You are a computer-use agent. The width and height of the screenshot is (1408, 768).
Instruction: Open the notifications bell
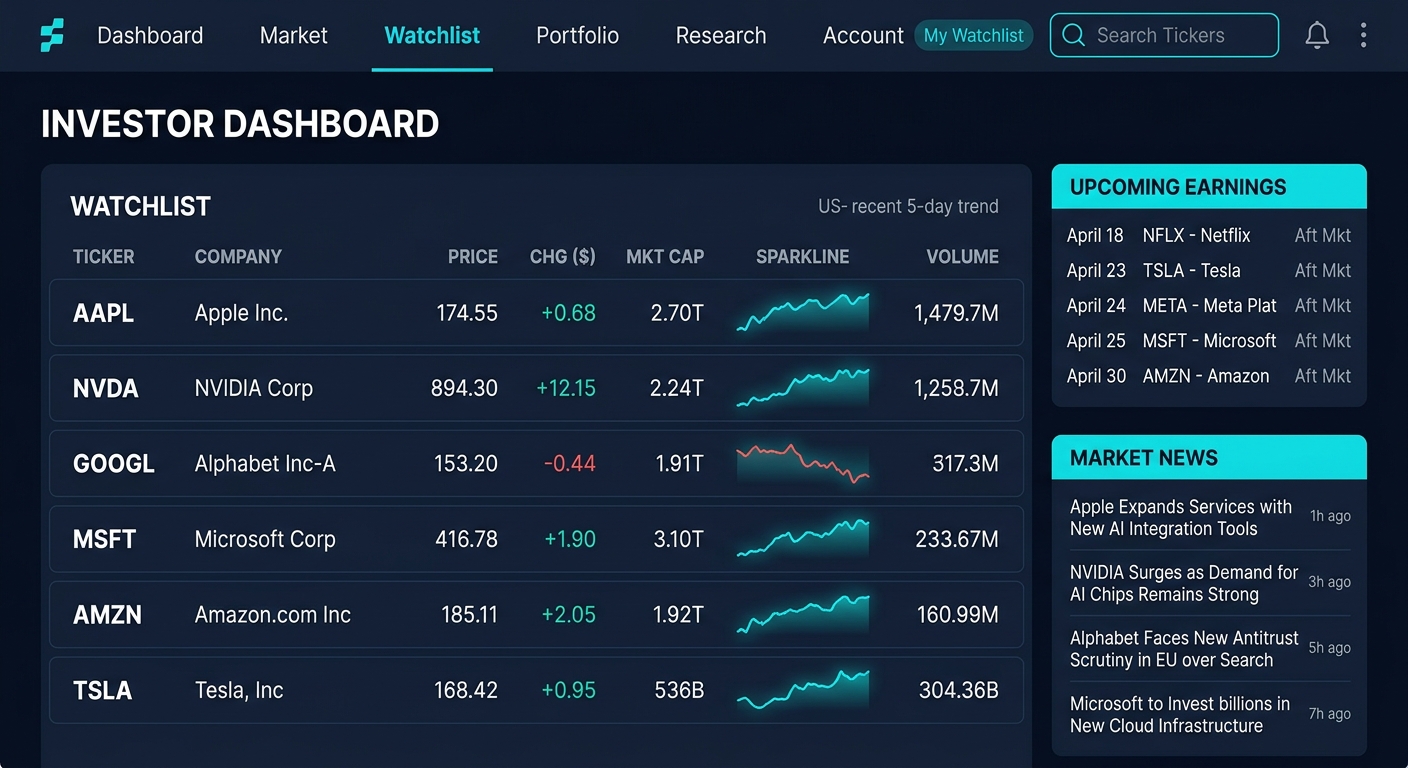[1317, 36]
